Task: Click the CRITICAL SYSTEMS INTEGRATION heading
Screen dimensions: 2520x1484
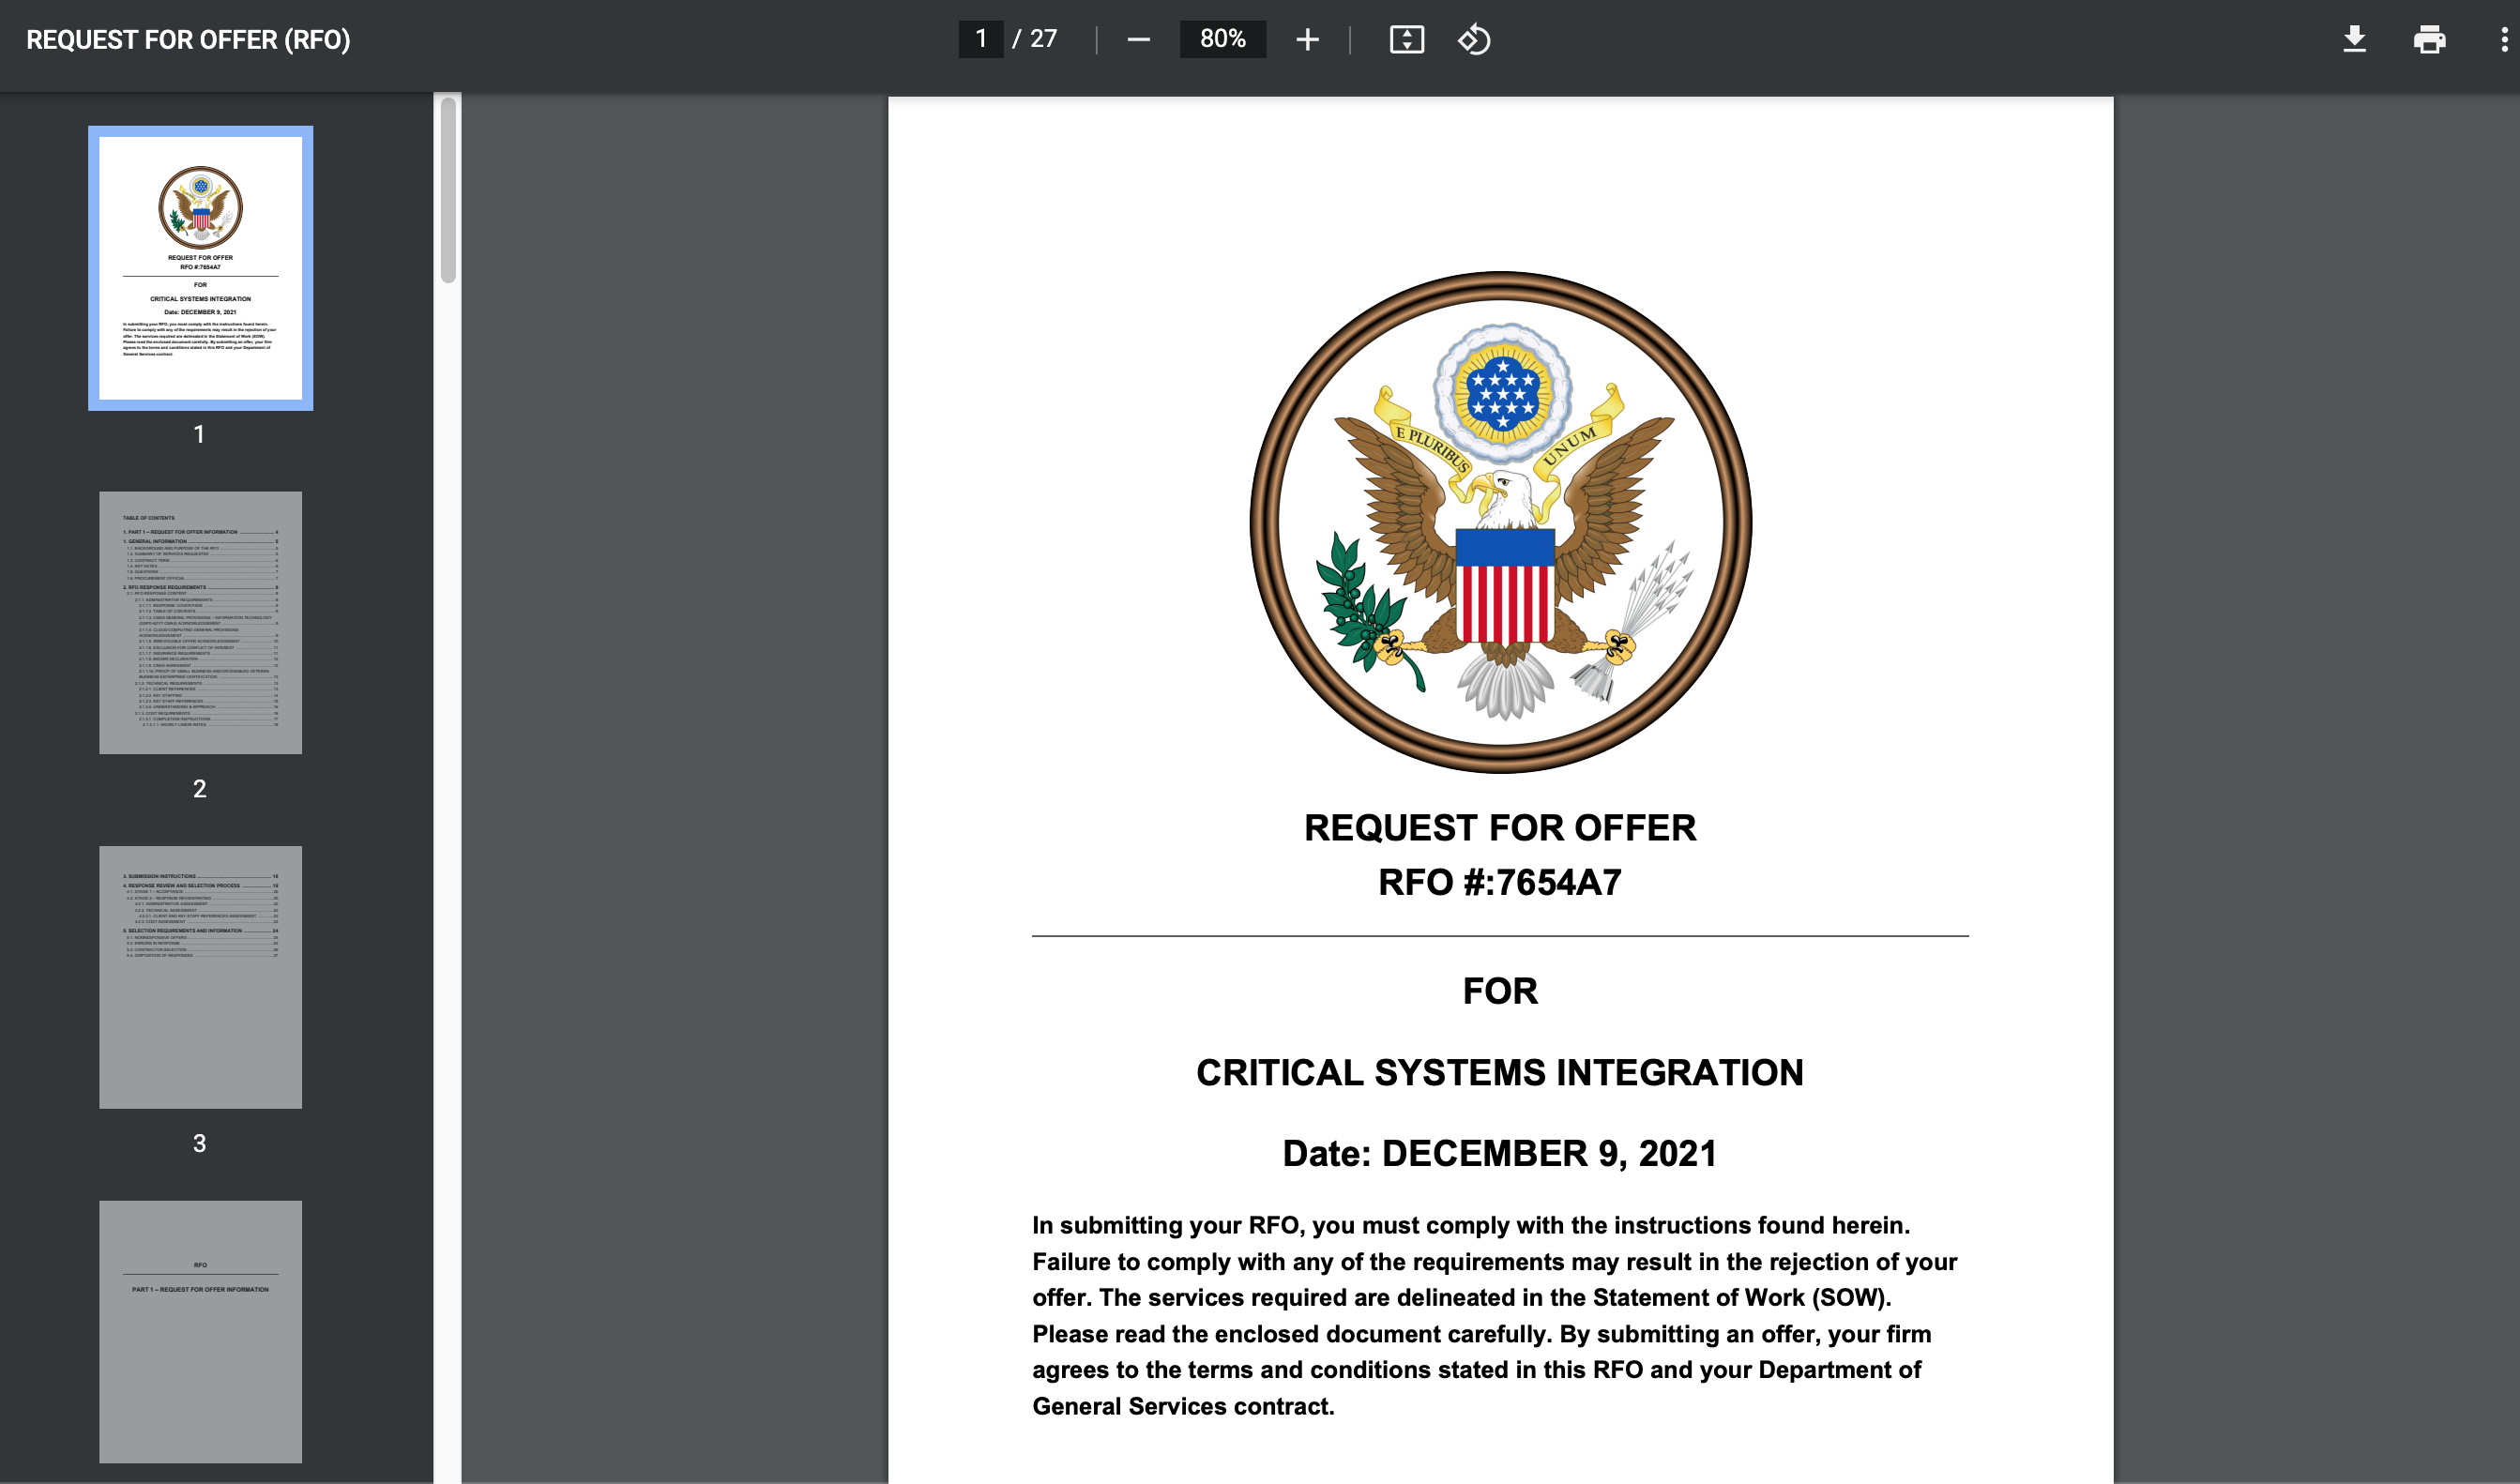Action: click(x=1500, y=1072)
